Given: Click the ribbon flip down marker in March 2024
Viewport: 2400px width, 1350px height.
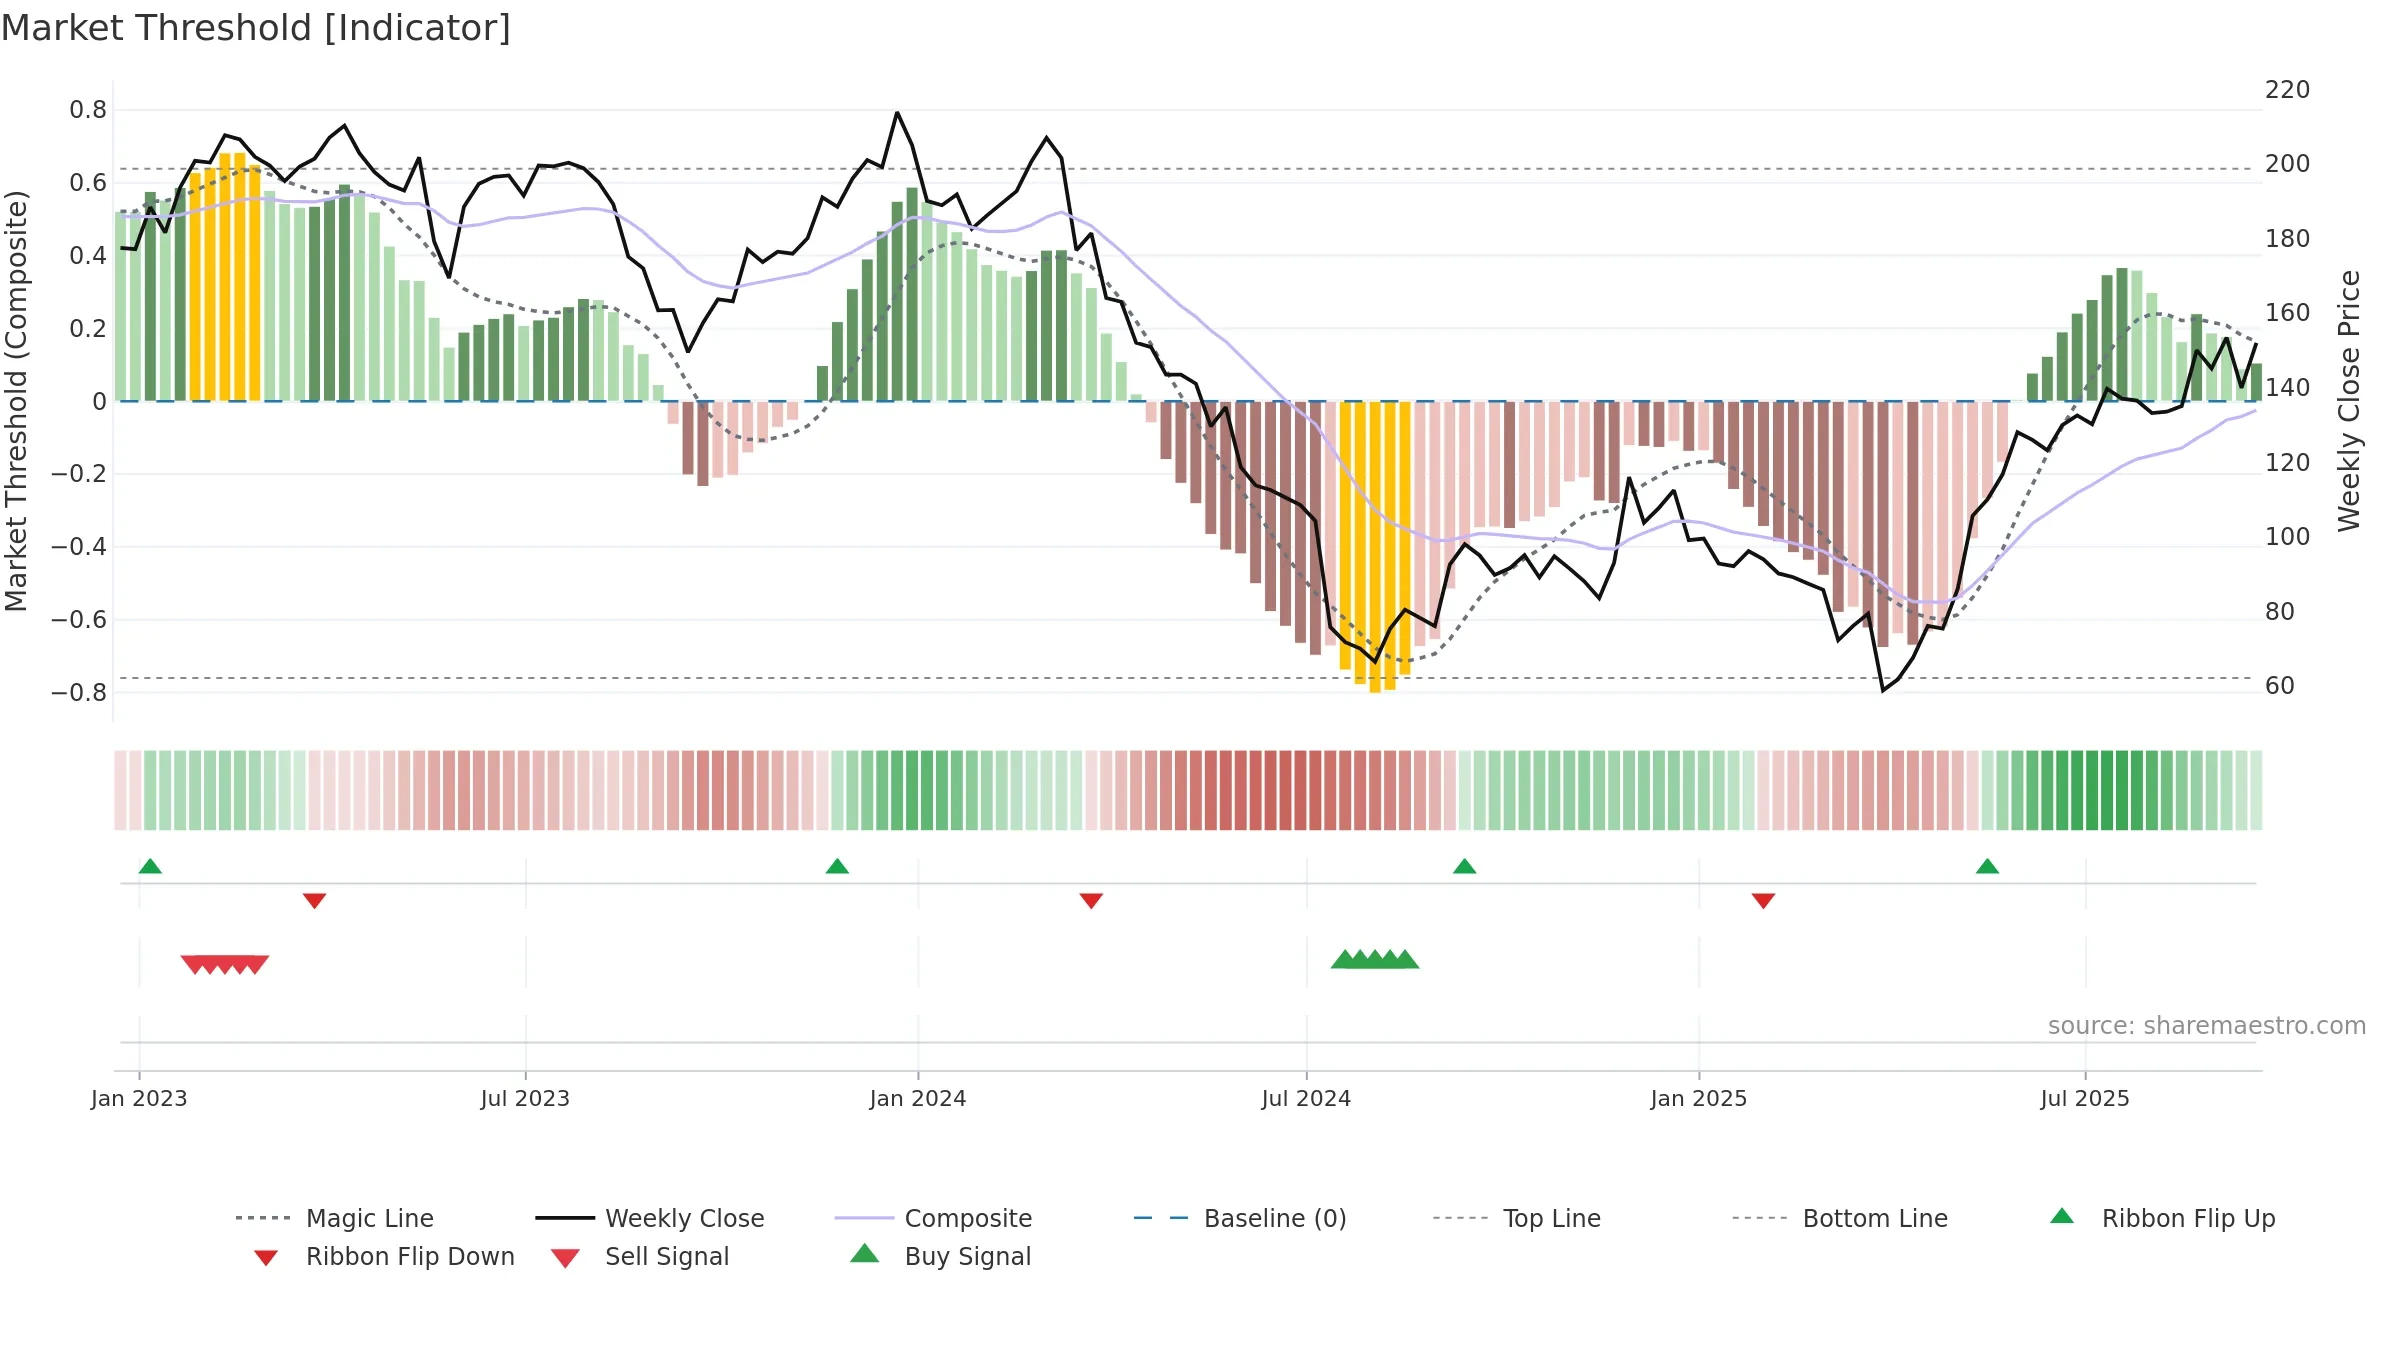Looking at the screenshot, I should (x=1091, y=901).
